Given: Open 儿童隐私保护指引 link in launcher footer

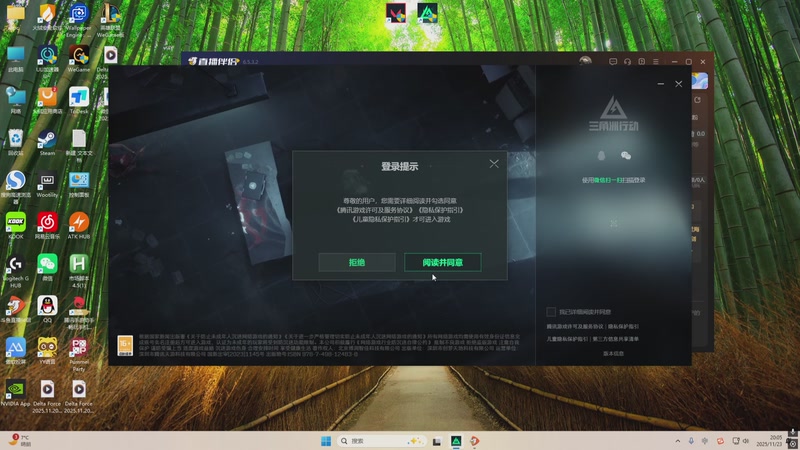Looking at the screenshot, I should (567, 339).
